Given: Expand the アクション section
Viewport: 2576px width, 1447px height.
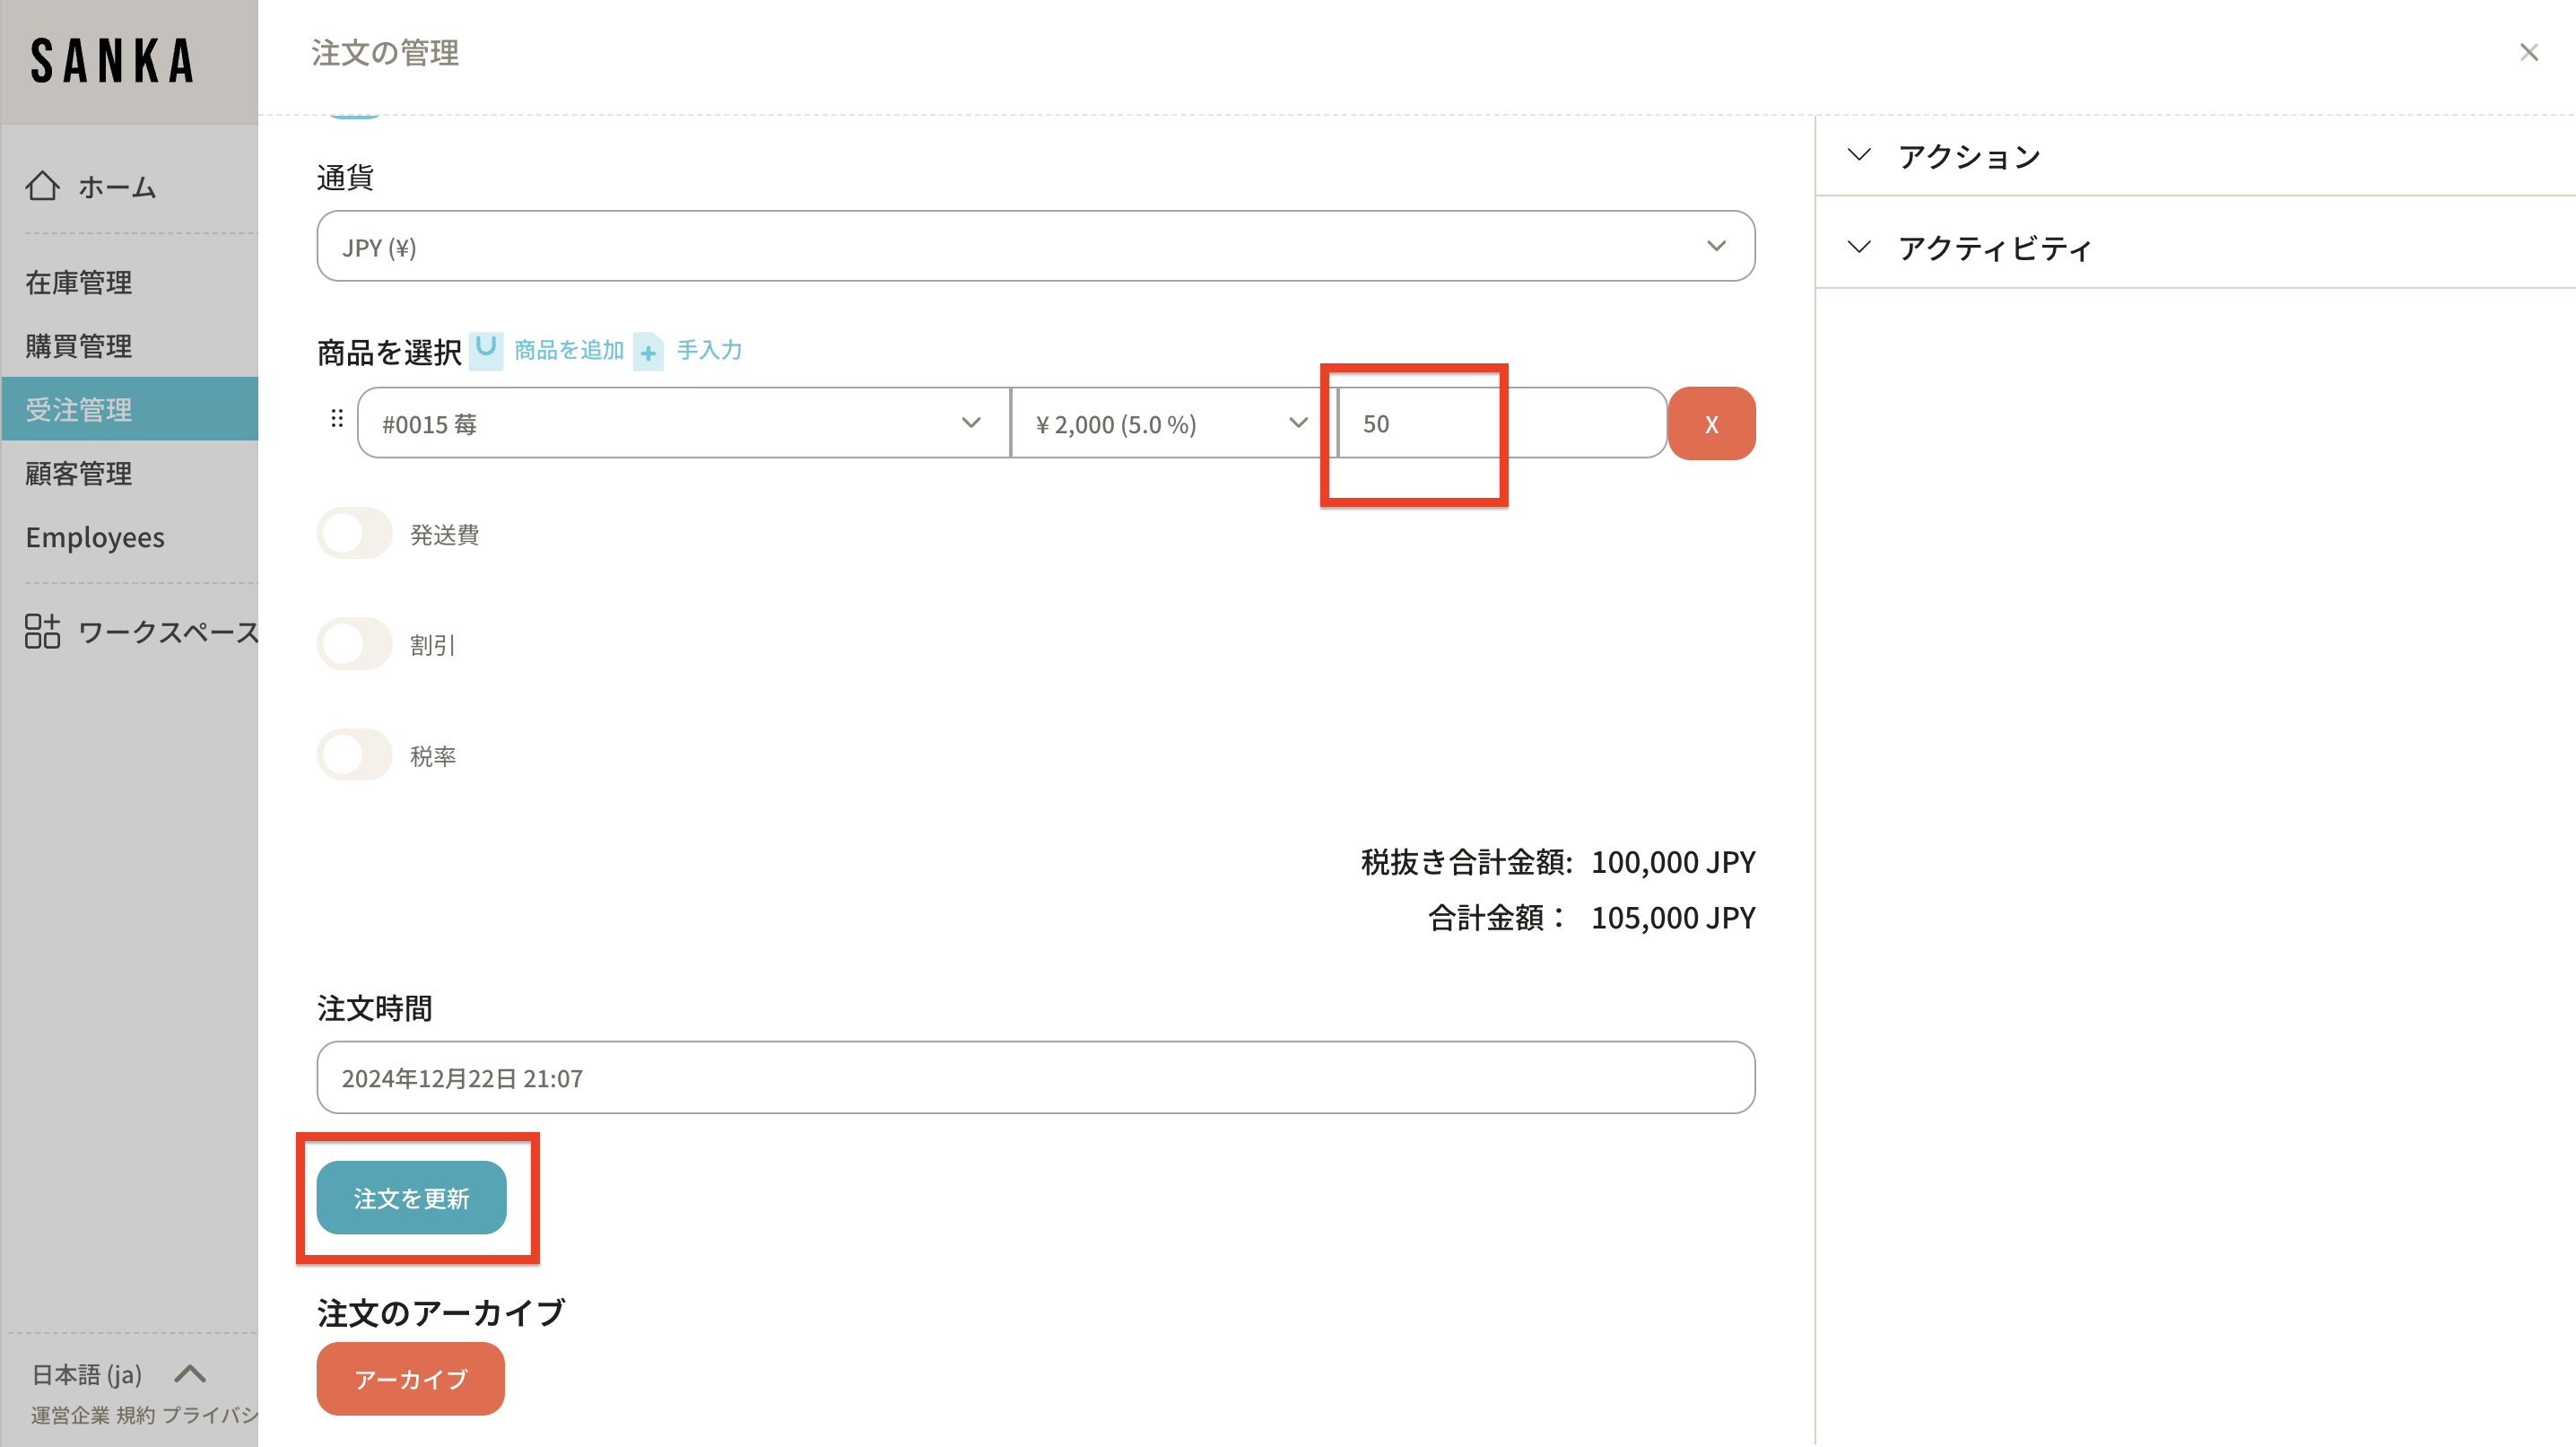Looking at the screenshot, I should tap(1968, 156).
